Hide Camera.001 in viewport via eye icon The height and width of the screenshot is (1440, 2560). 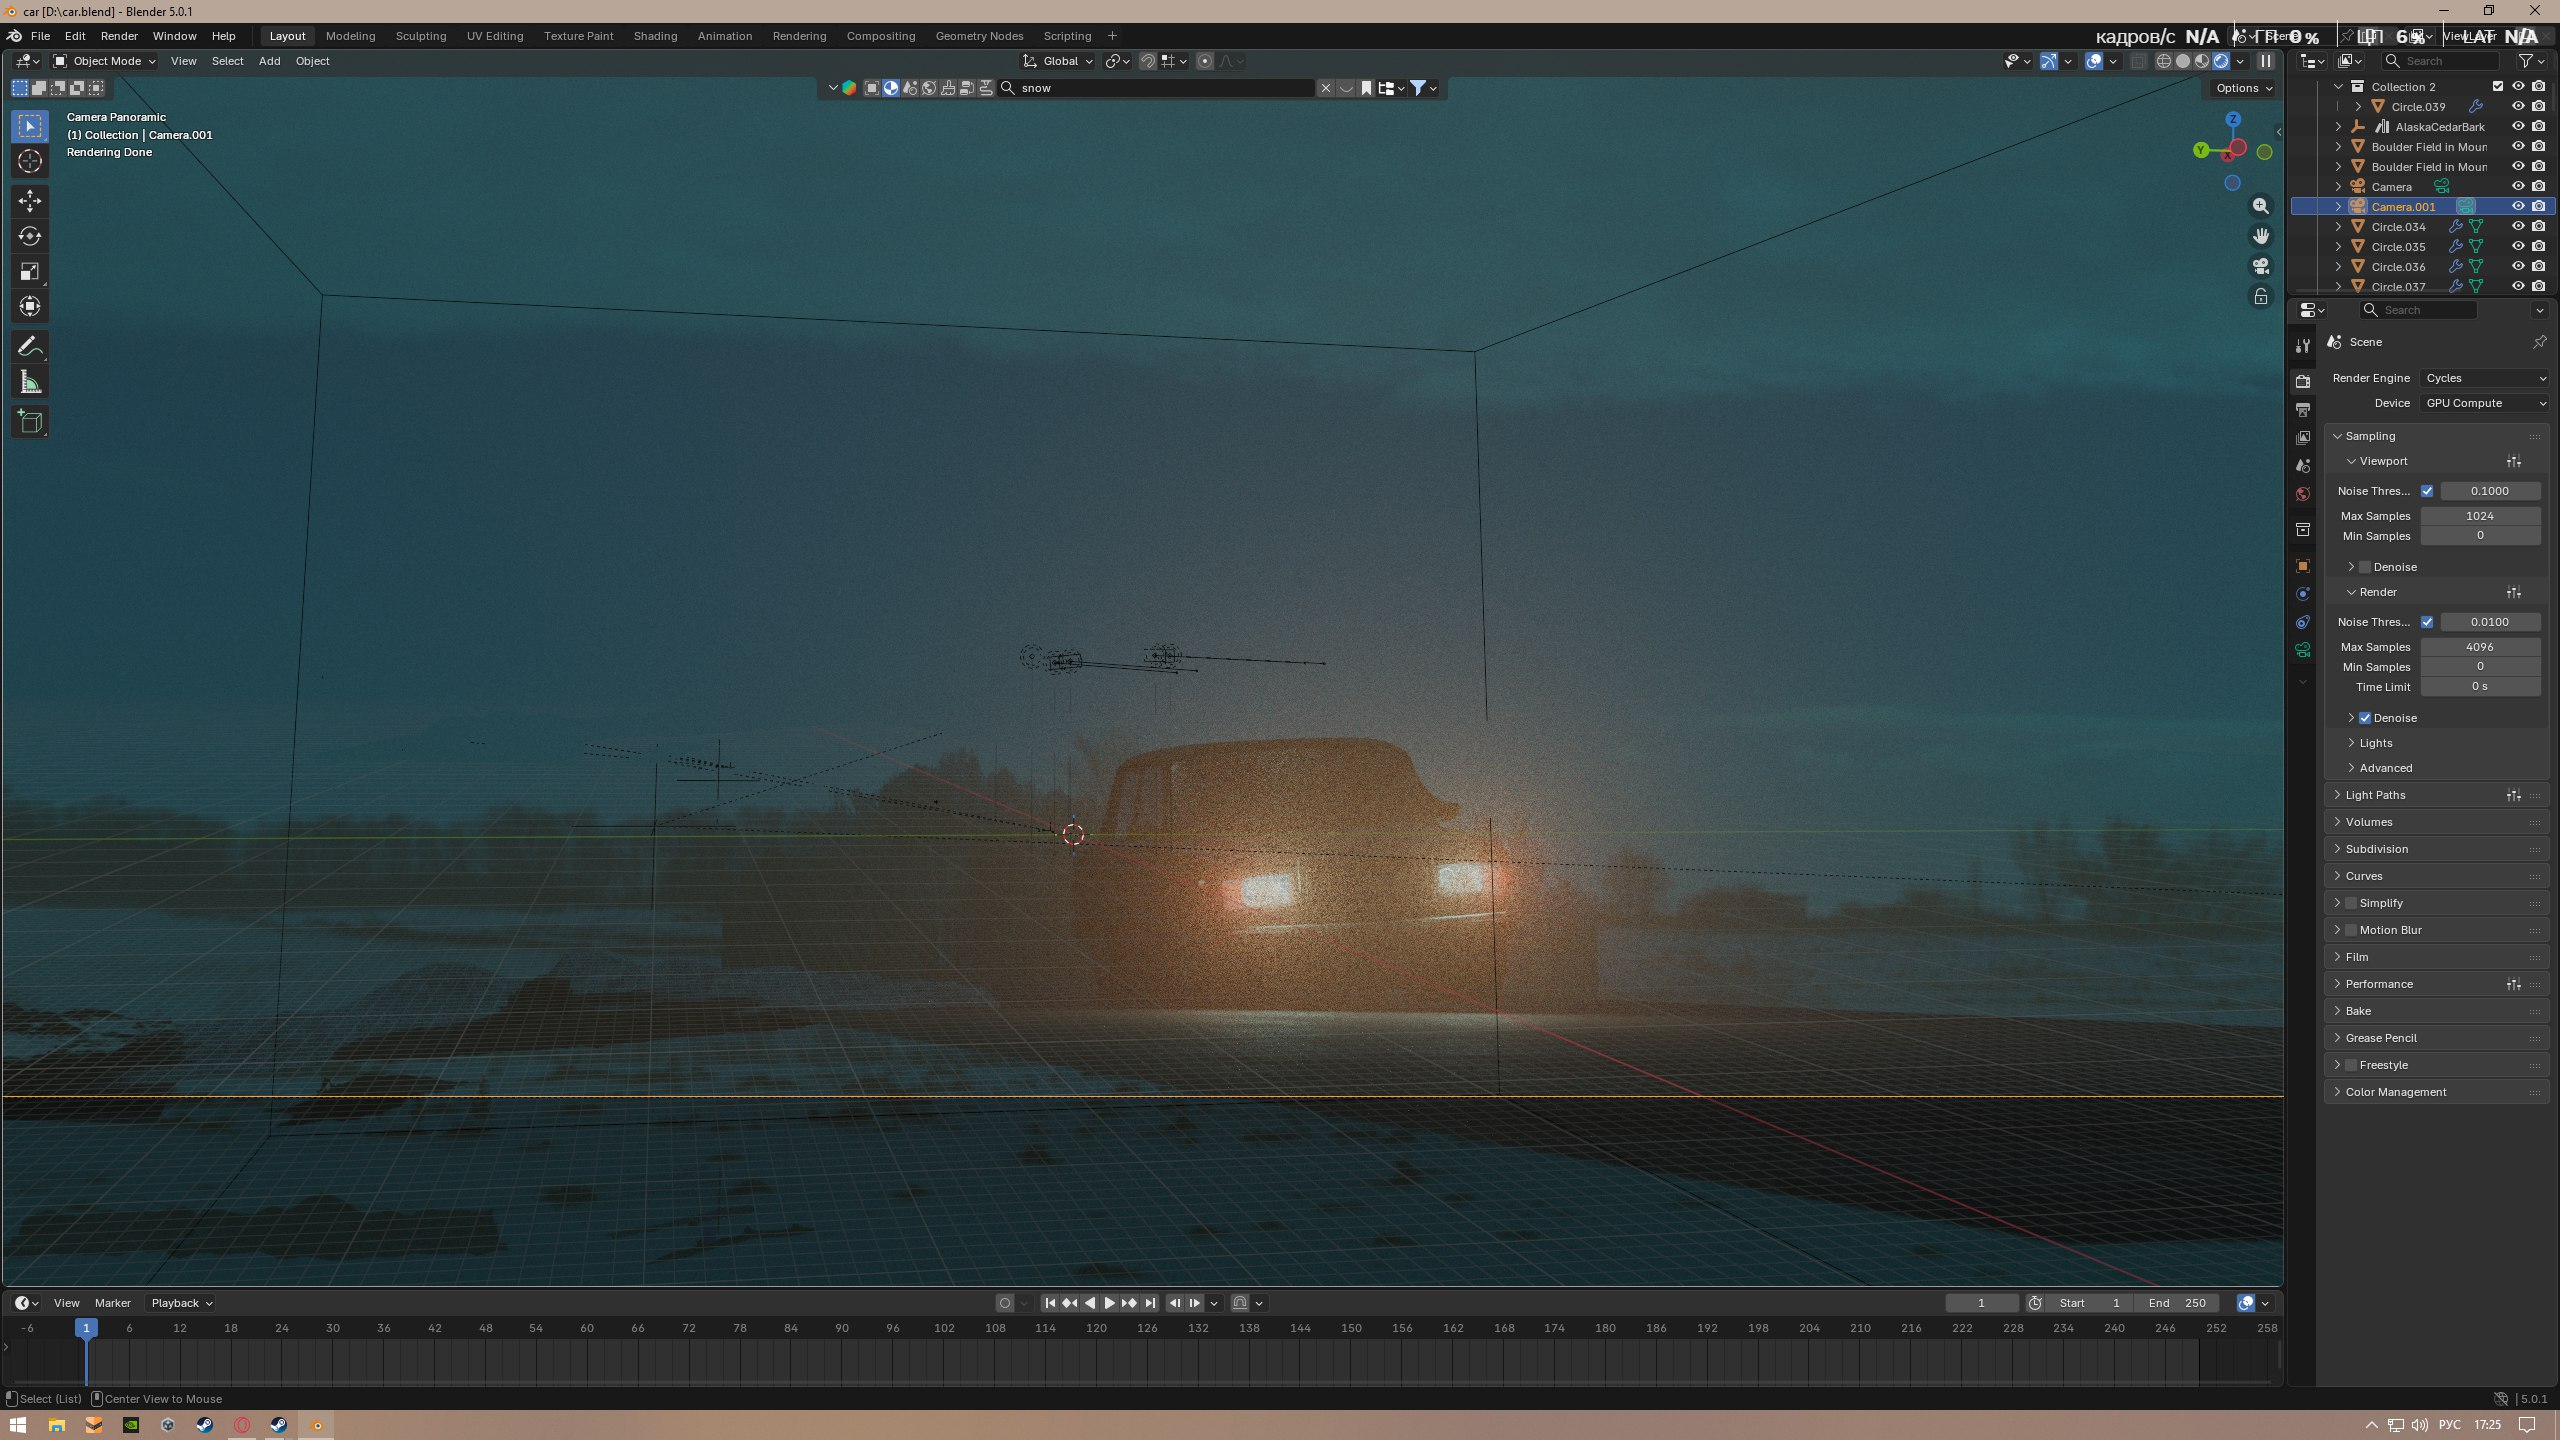[x=2518, y=206]
